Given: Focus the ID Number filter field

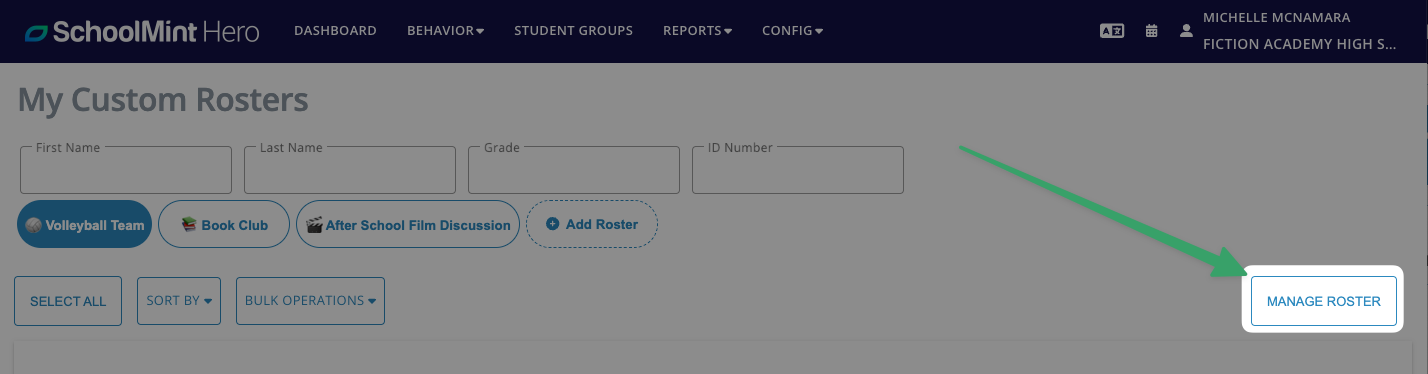Looking at the screenshot, I should click(798, 170).
